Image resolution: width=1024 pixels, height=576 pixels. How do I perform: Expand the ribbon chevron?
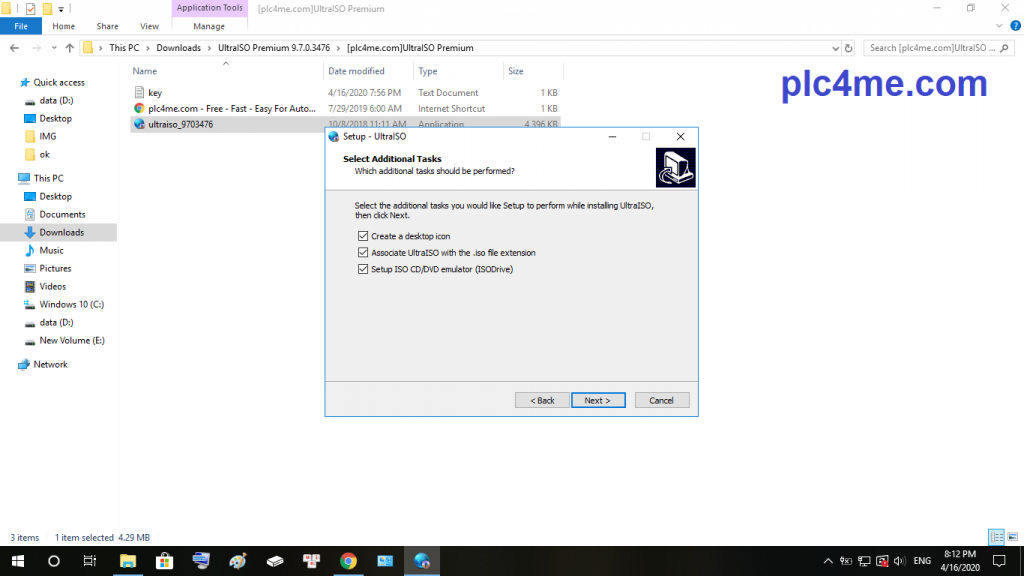(x=999, y=26)
